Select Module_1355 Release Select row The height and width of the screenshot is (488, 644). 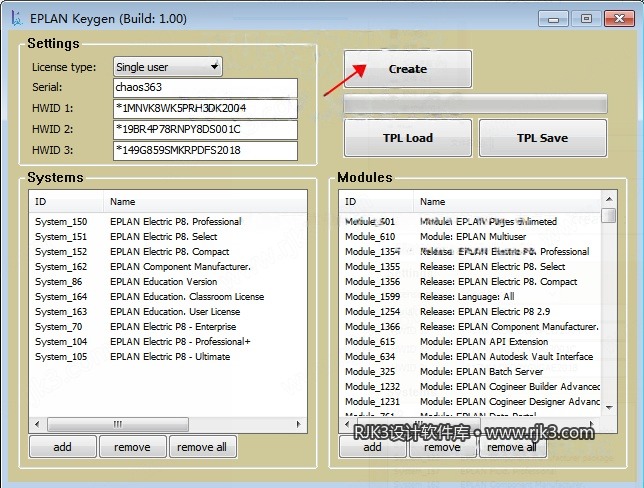pos(470,267)
